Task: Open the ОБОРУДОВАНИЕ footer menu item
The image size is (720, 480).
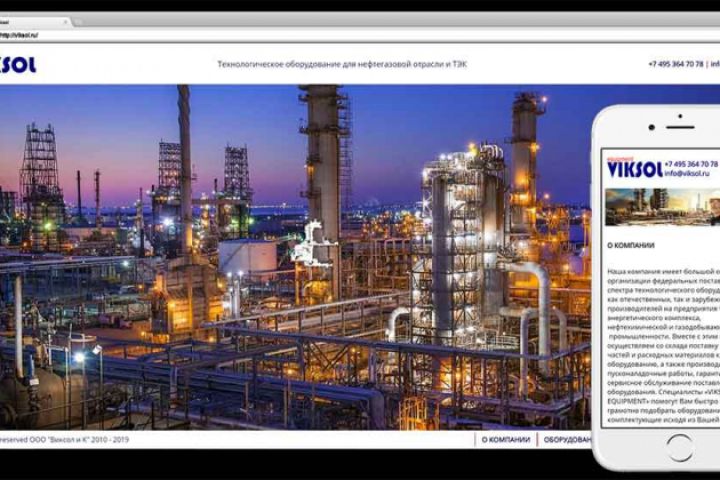Action: coord(568,440)
